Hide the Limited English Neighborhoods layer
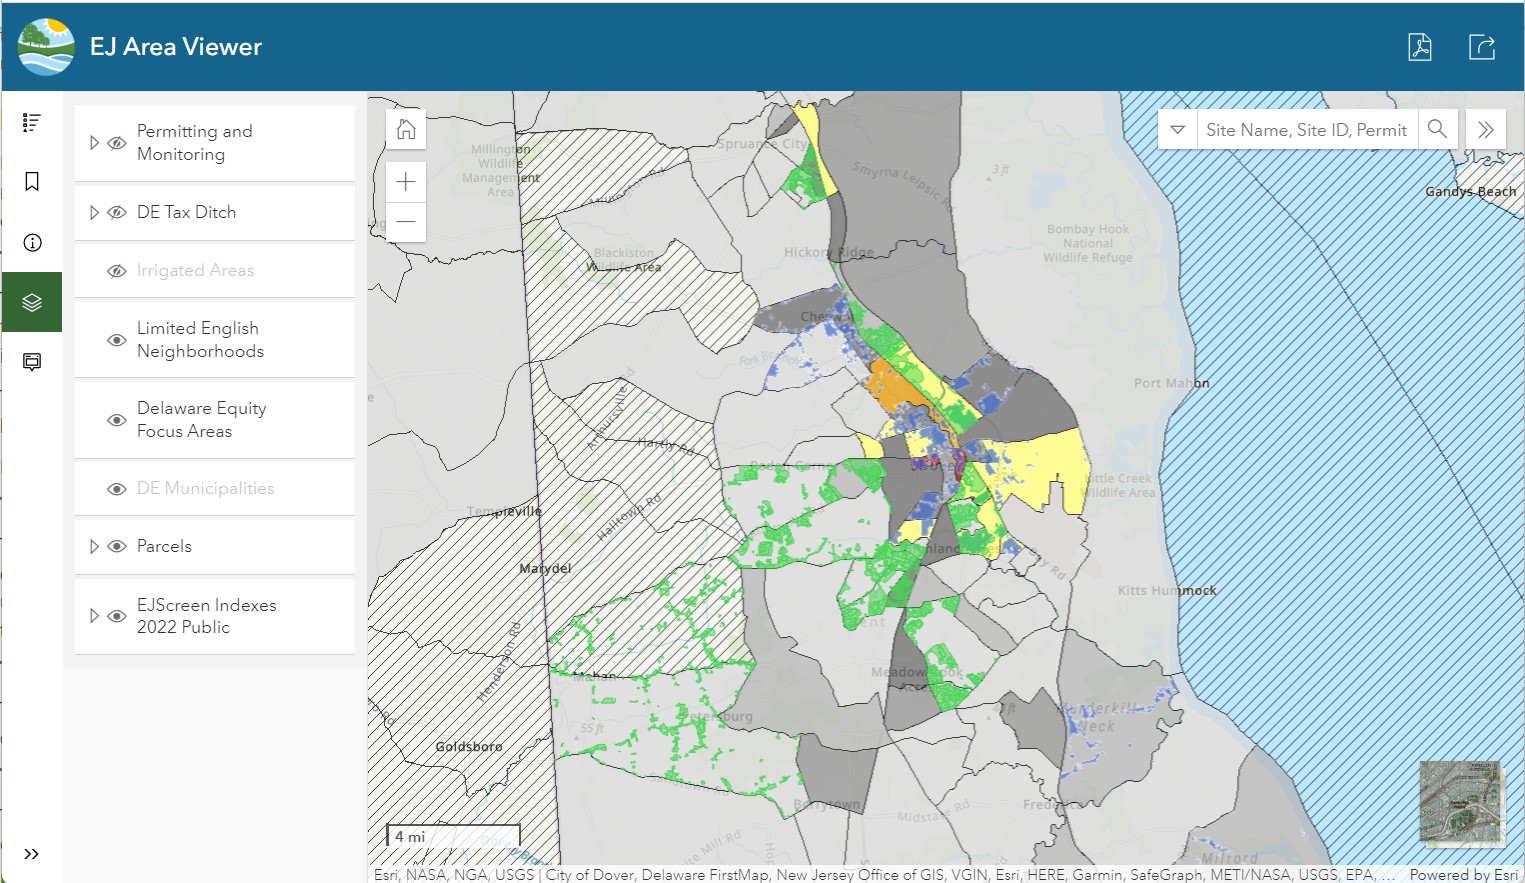1525x883 pixels. 116,339
